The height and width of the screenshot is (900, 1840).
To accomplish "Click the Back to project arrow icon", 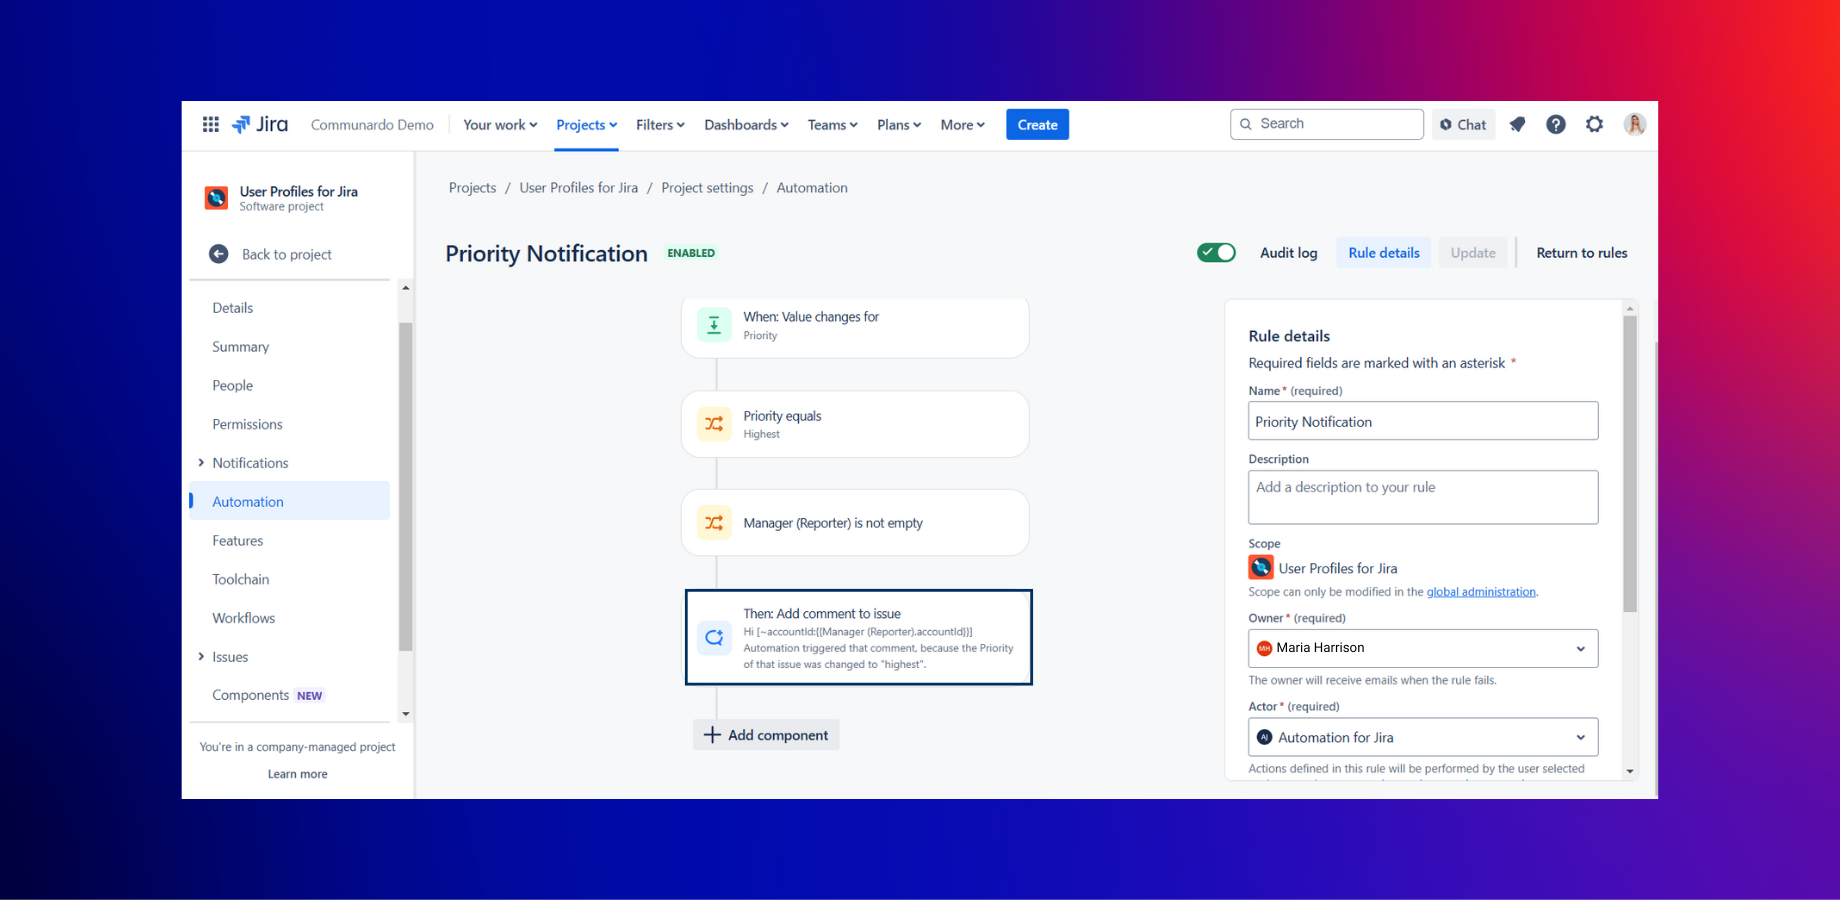I will tap(218, 254).
